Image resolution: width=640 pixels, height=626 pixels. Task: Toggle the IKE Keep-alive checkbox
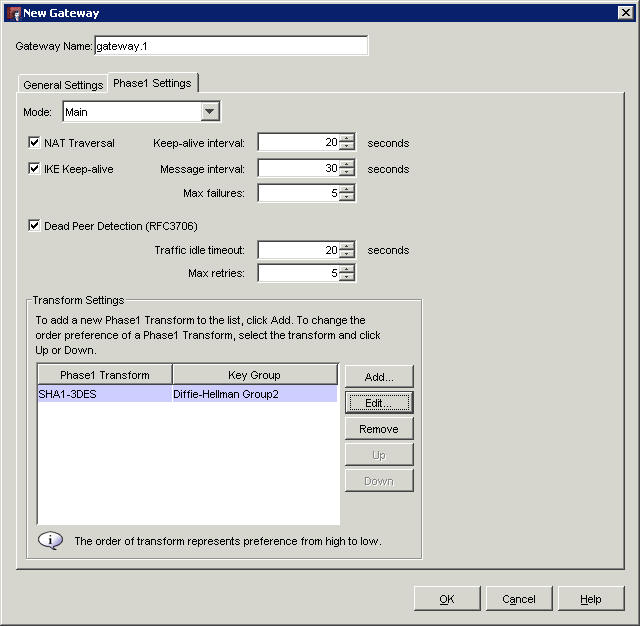tap(34, 169)
